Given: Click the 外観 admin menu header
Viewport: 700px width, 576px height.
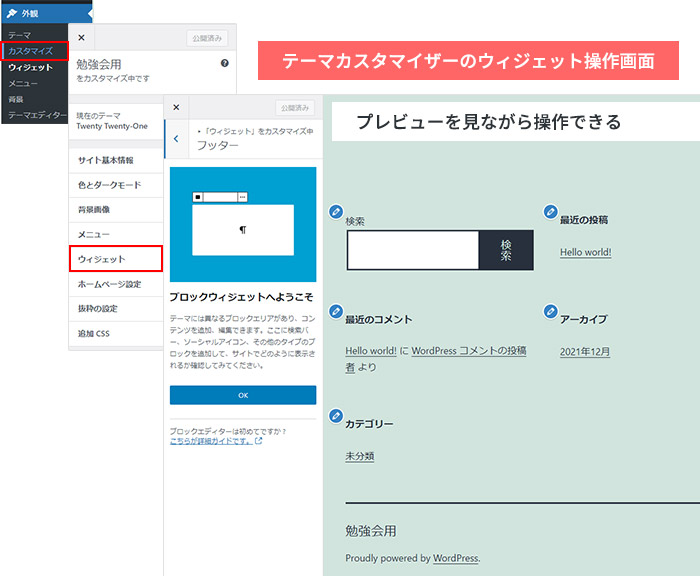Looking at the screenshot, I should pos(47,13).
